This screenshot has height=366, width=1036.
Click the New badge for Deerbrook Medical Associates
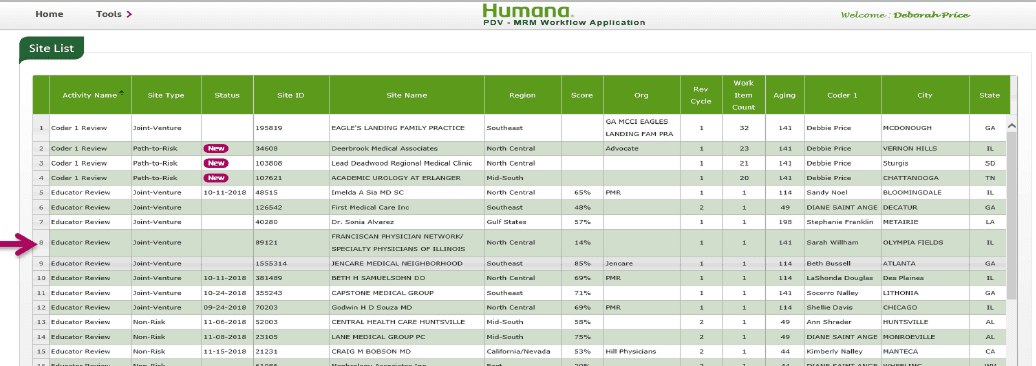tap(217, 149)
